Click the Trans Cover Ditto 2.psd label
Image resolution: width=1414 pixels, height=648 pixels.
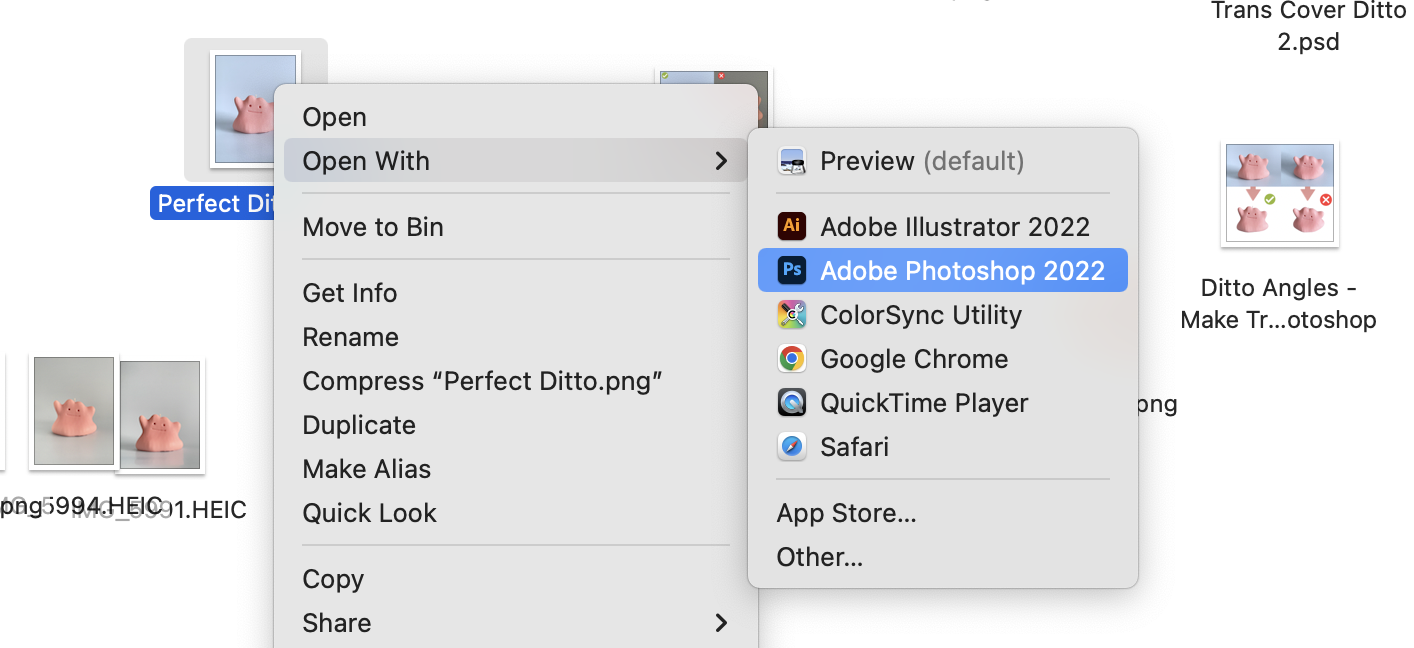click(1308, 26)
